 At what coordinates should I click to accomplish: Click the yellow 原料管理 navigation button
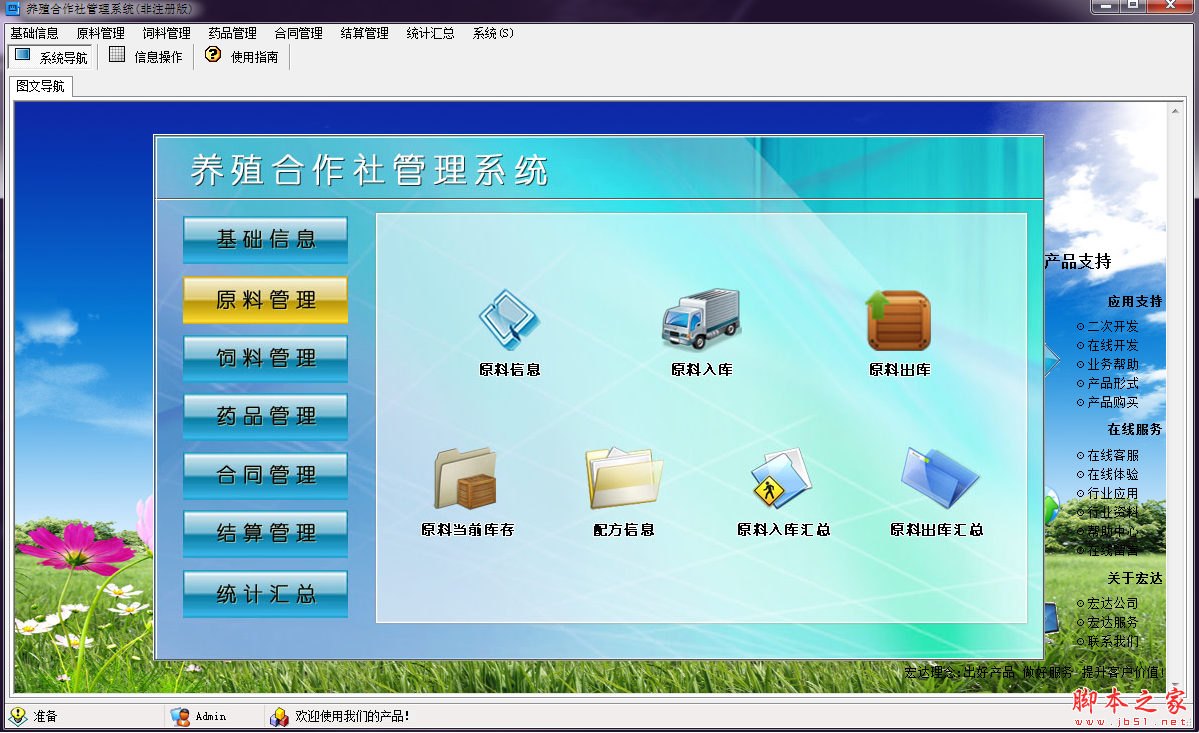(x=265, y=300)
